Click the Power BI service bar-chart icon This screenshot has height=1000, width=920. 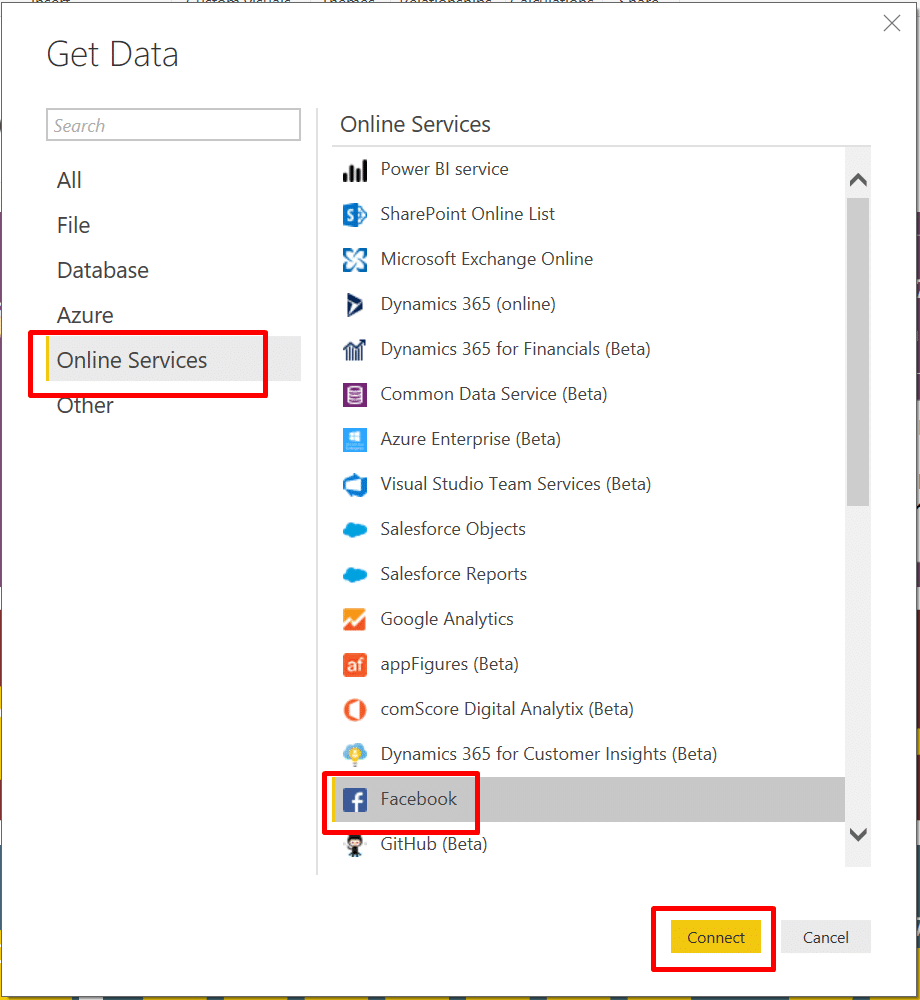[x=354, y=170]
